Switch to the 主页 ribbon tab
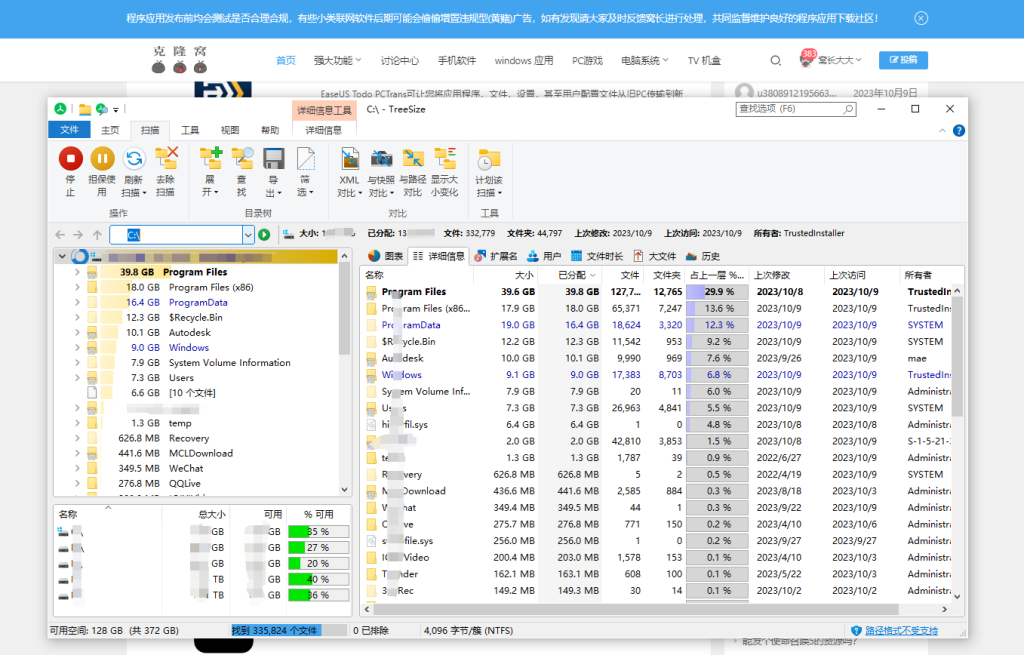The width and height of the screenshot is (1024, 655). (x=110, y=130)
